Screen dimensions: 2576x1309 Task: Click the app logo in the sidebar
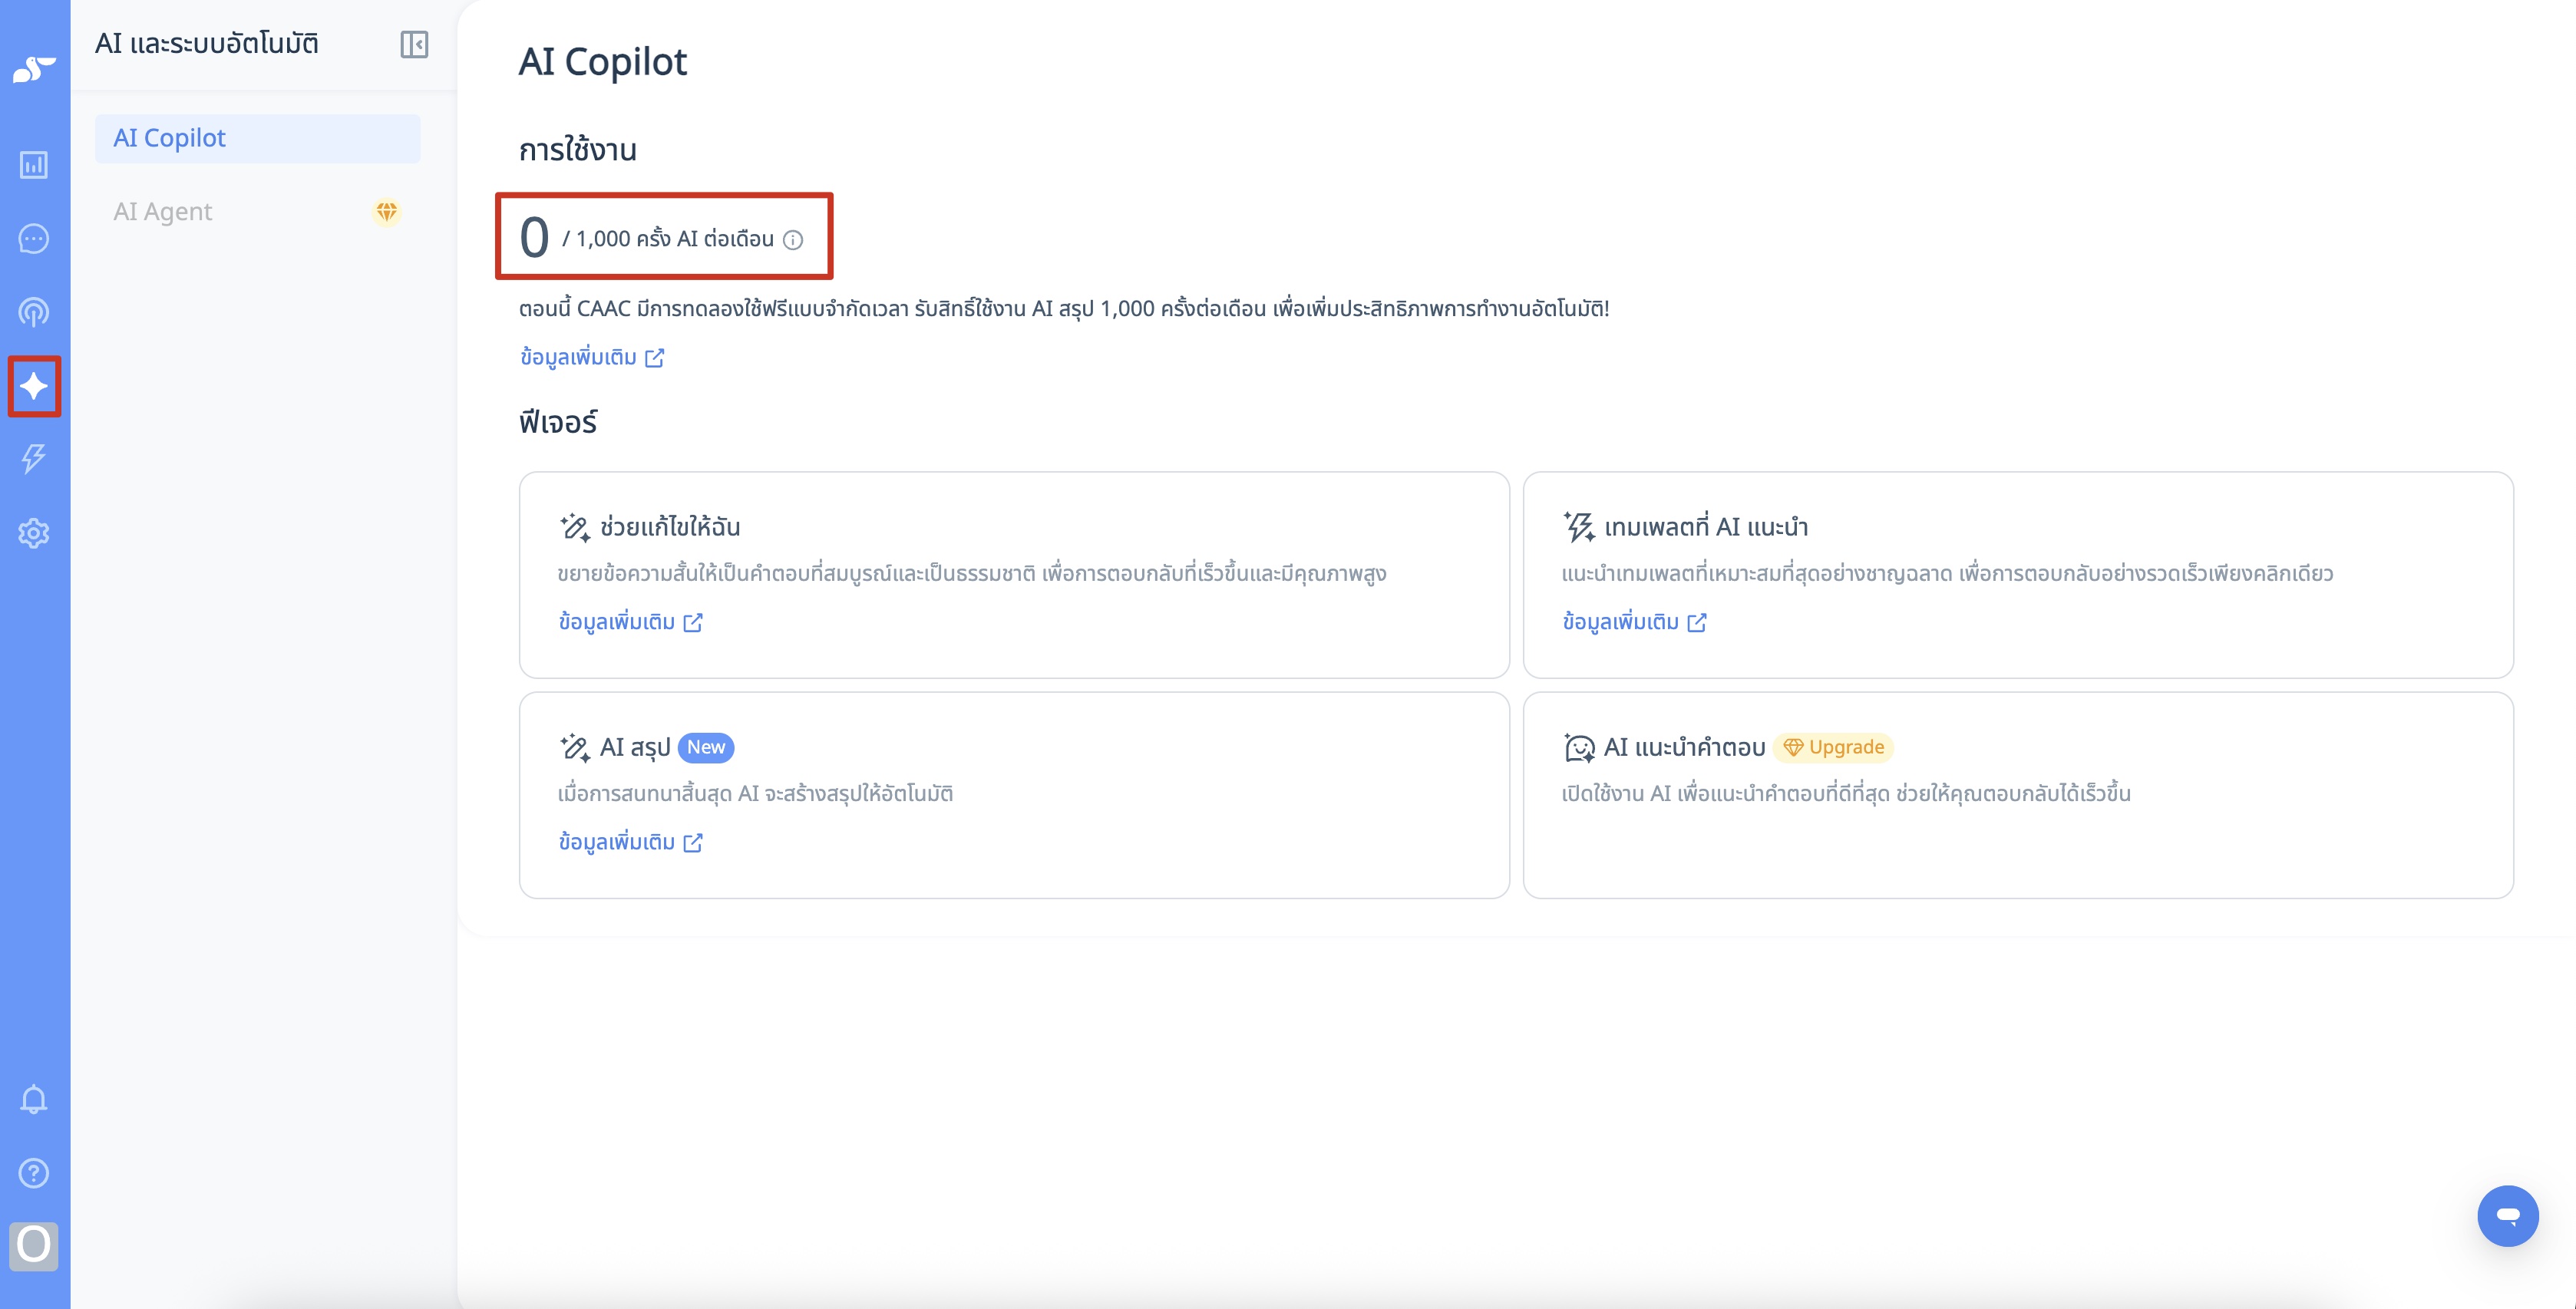[x=34, y=69]
